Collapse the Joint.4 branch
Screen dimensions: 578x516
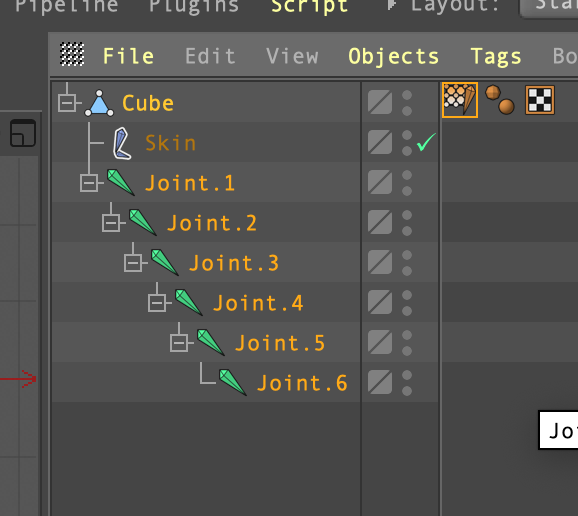157,303
